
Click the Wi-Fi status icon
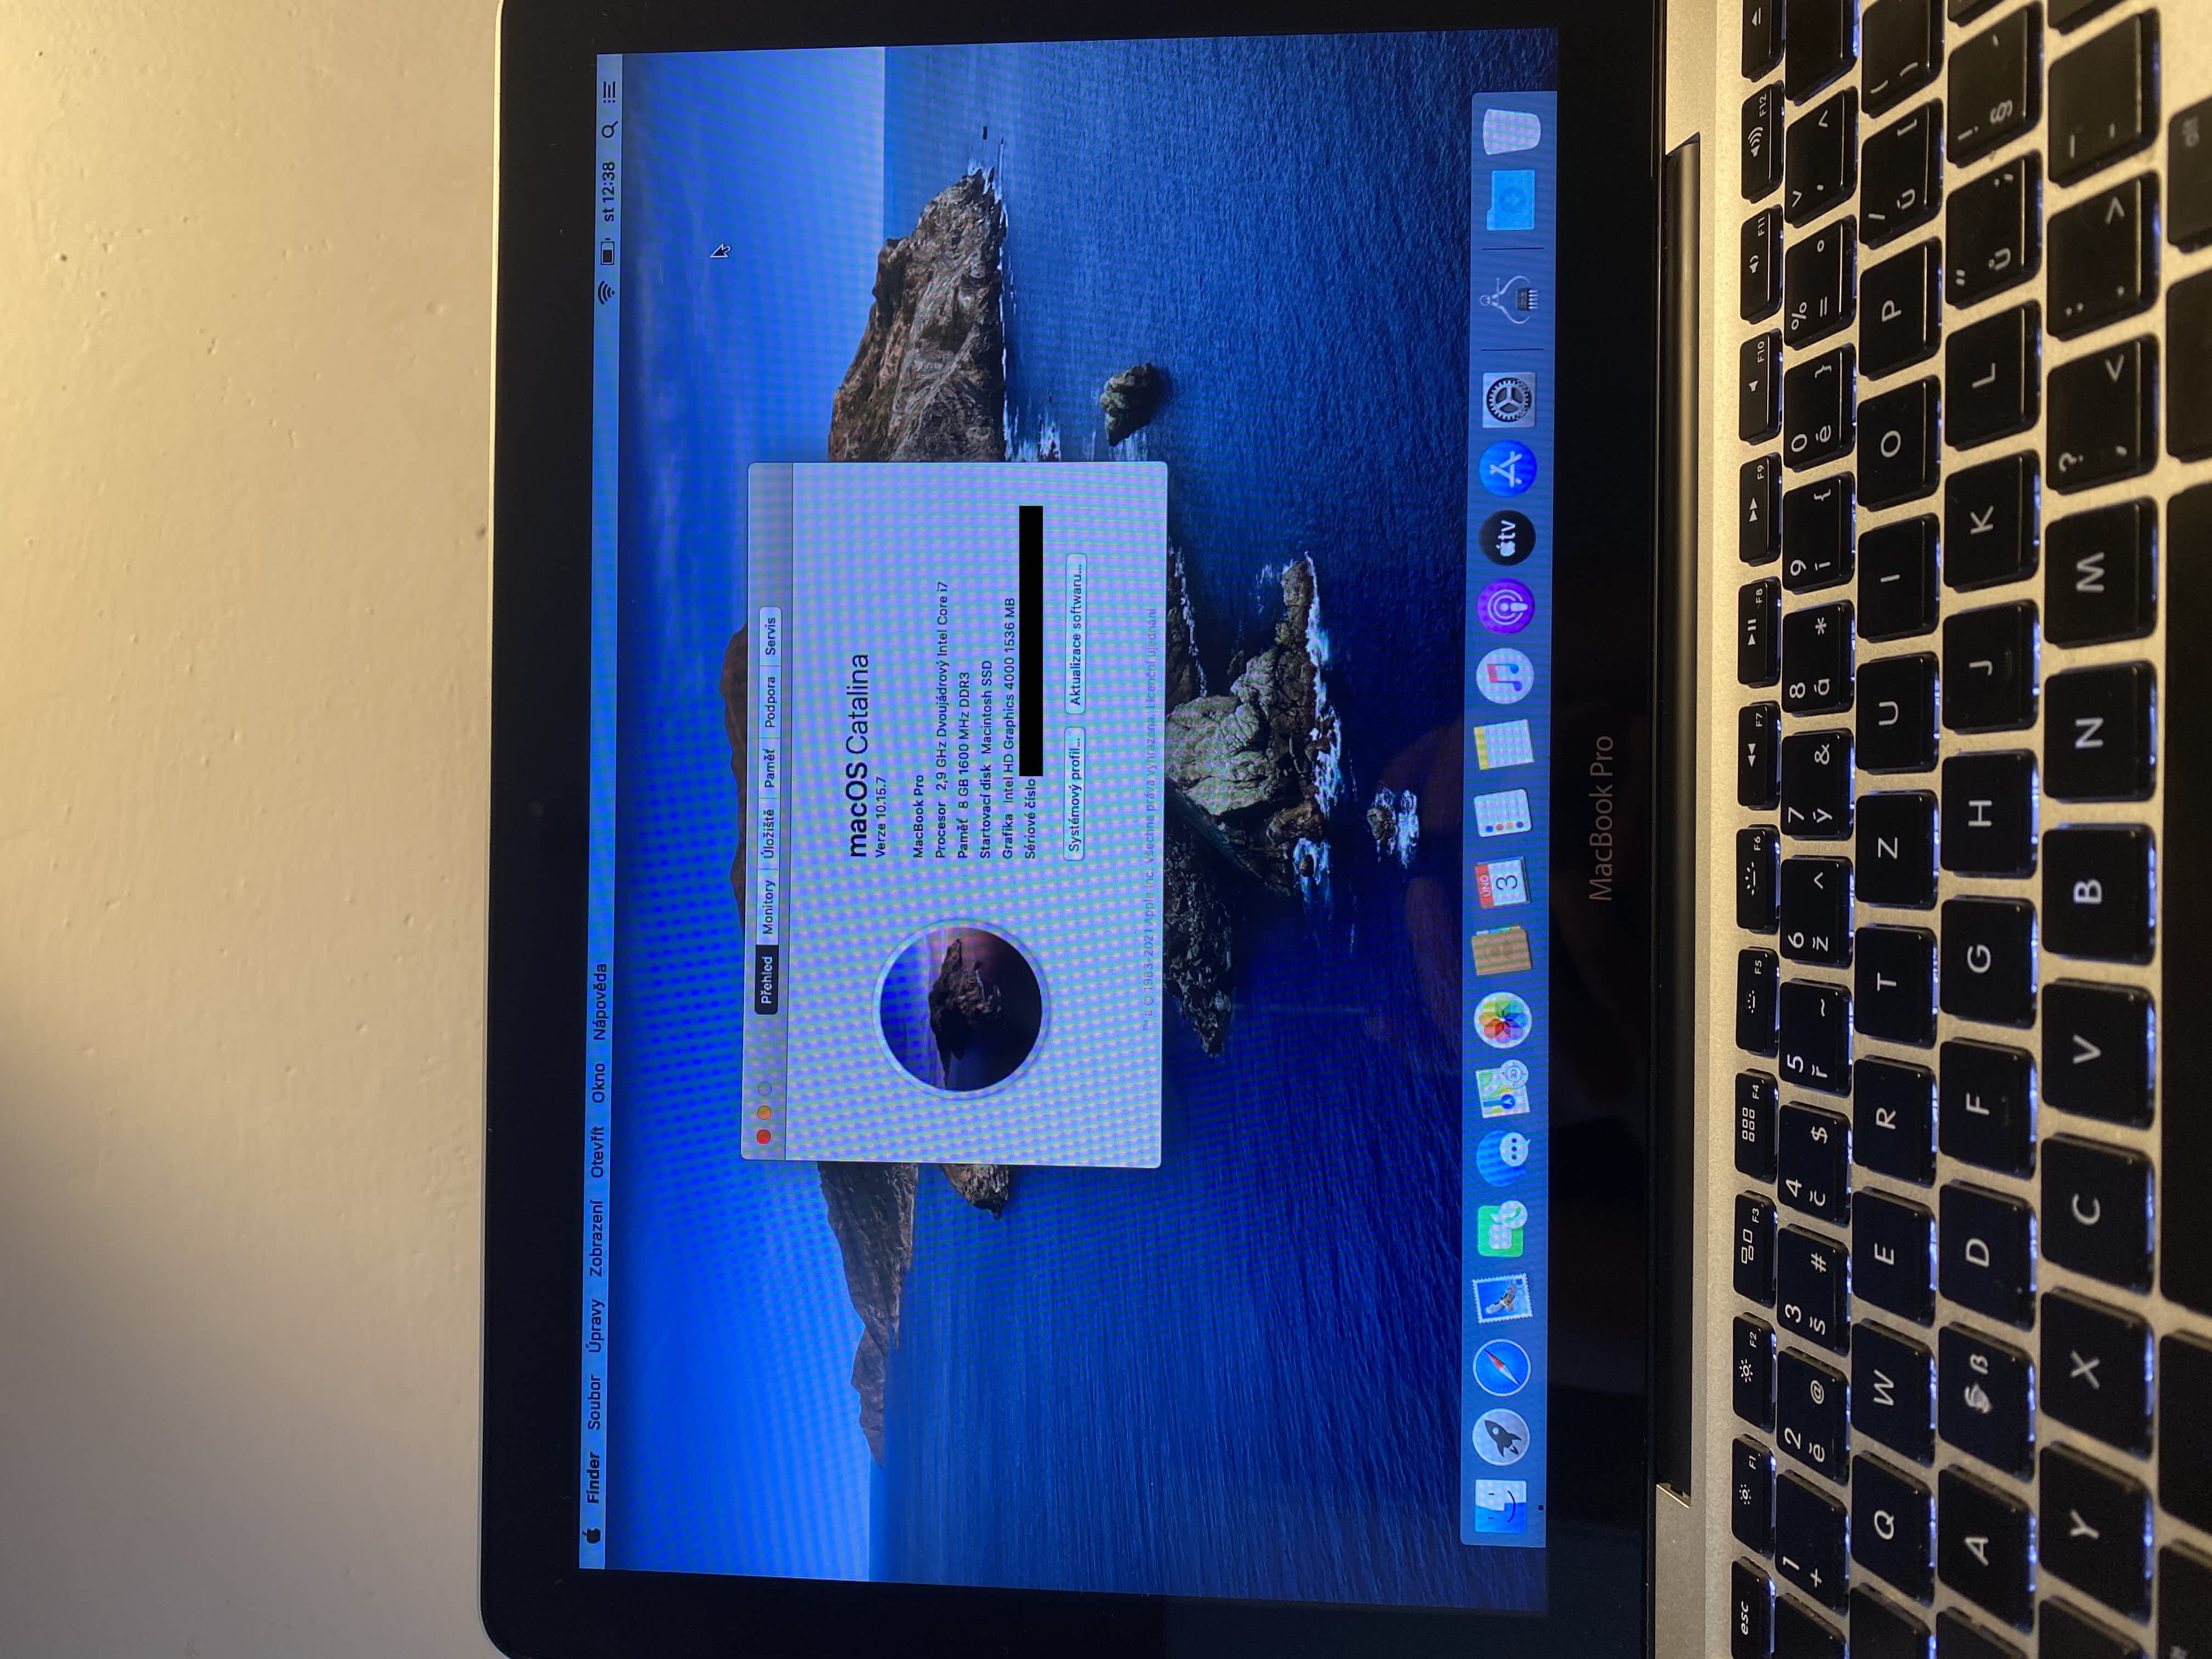pyautogui.click(x=606, y=292)
